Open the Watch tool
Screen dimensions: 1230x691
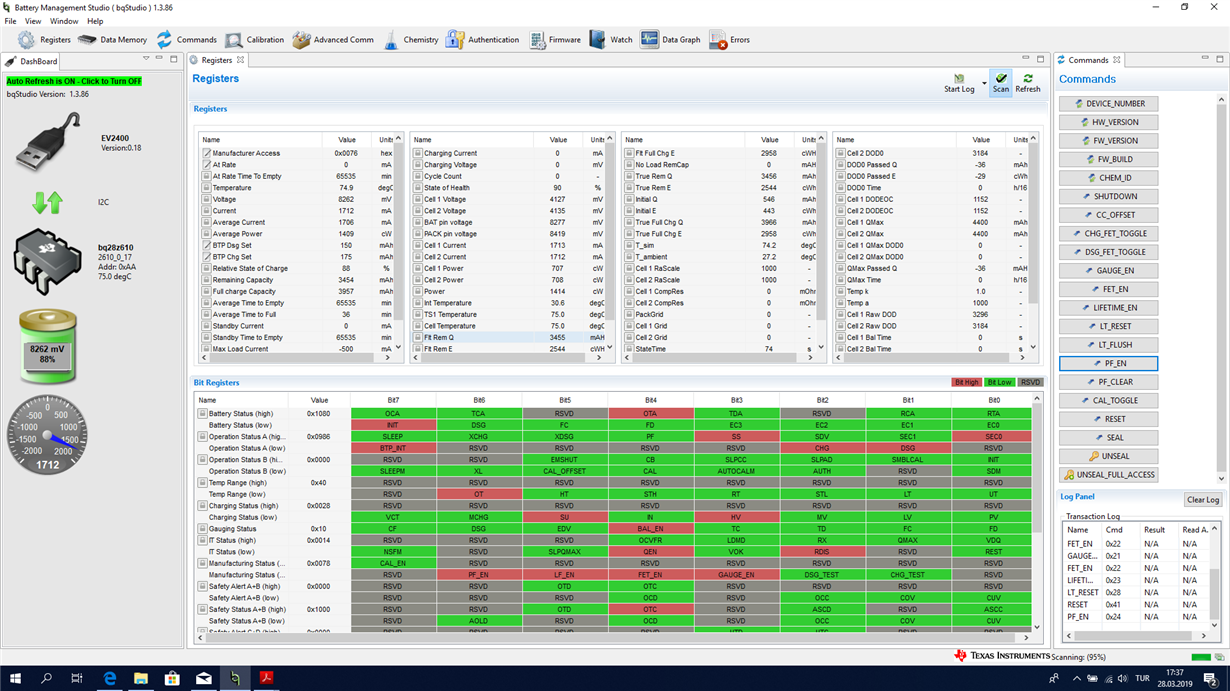(x=611, y=40)
